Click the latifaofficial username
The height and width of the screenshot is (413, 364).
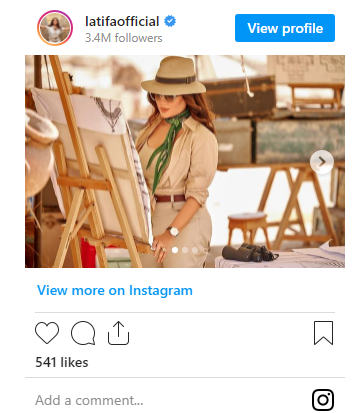122,22
